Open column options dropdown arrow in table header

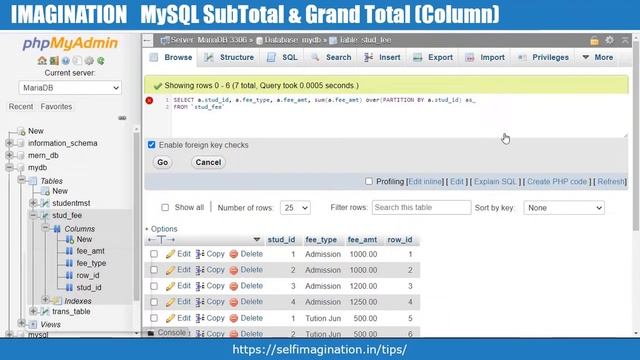click(256, 240)
